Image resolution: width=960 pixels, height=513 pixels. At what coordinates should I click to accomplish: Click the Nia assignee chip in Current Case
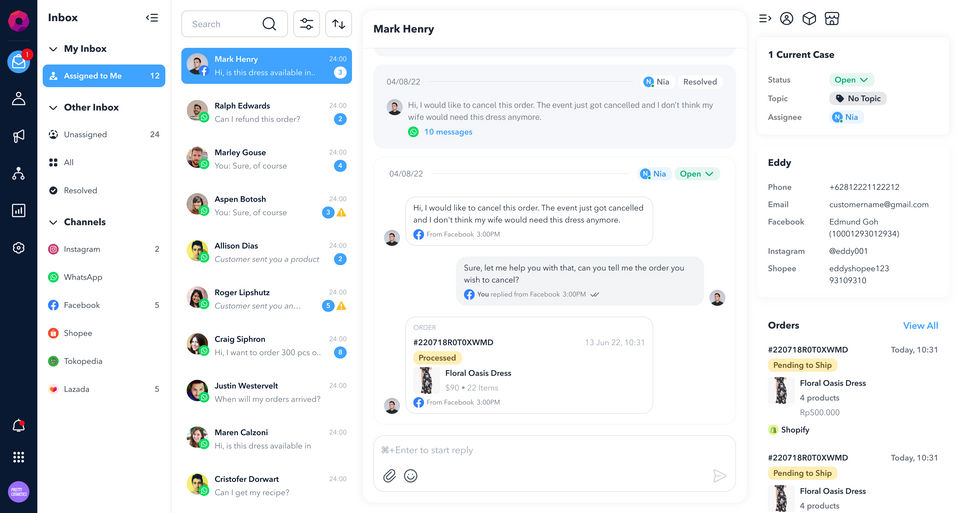coord(846,117)
